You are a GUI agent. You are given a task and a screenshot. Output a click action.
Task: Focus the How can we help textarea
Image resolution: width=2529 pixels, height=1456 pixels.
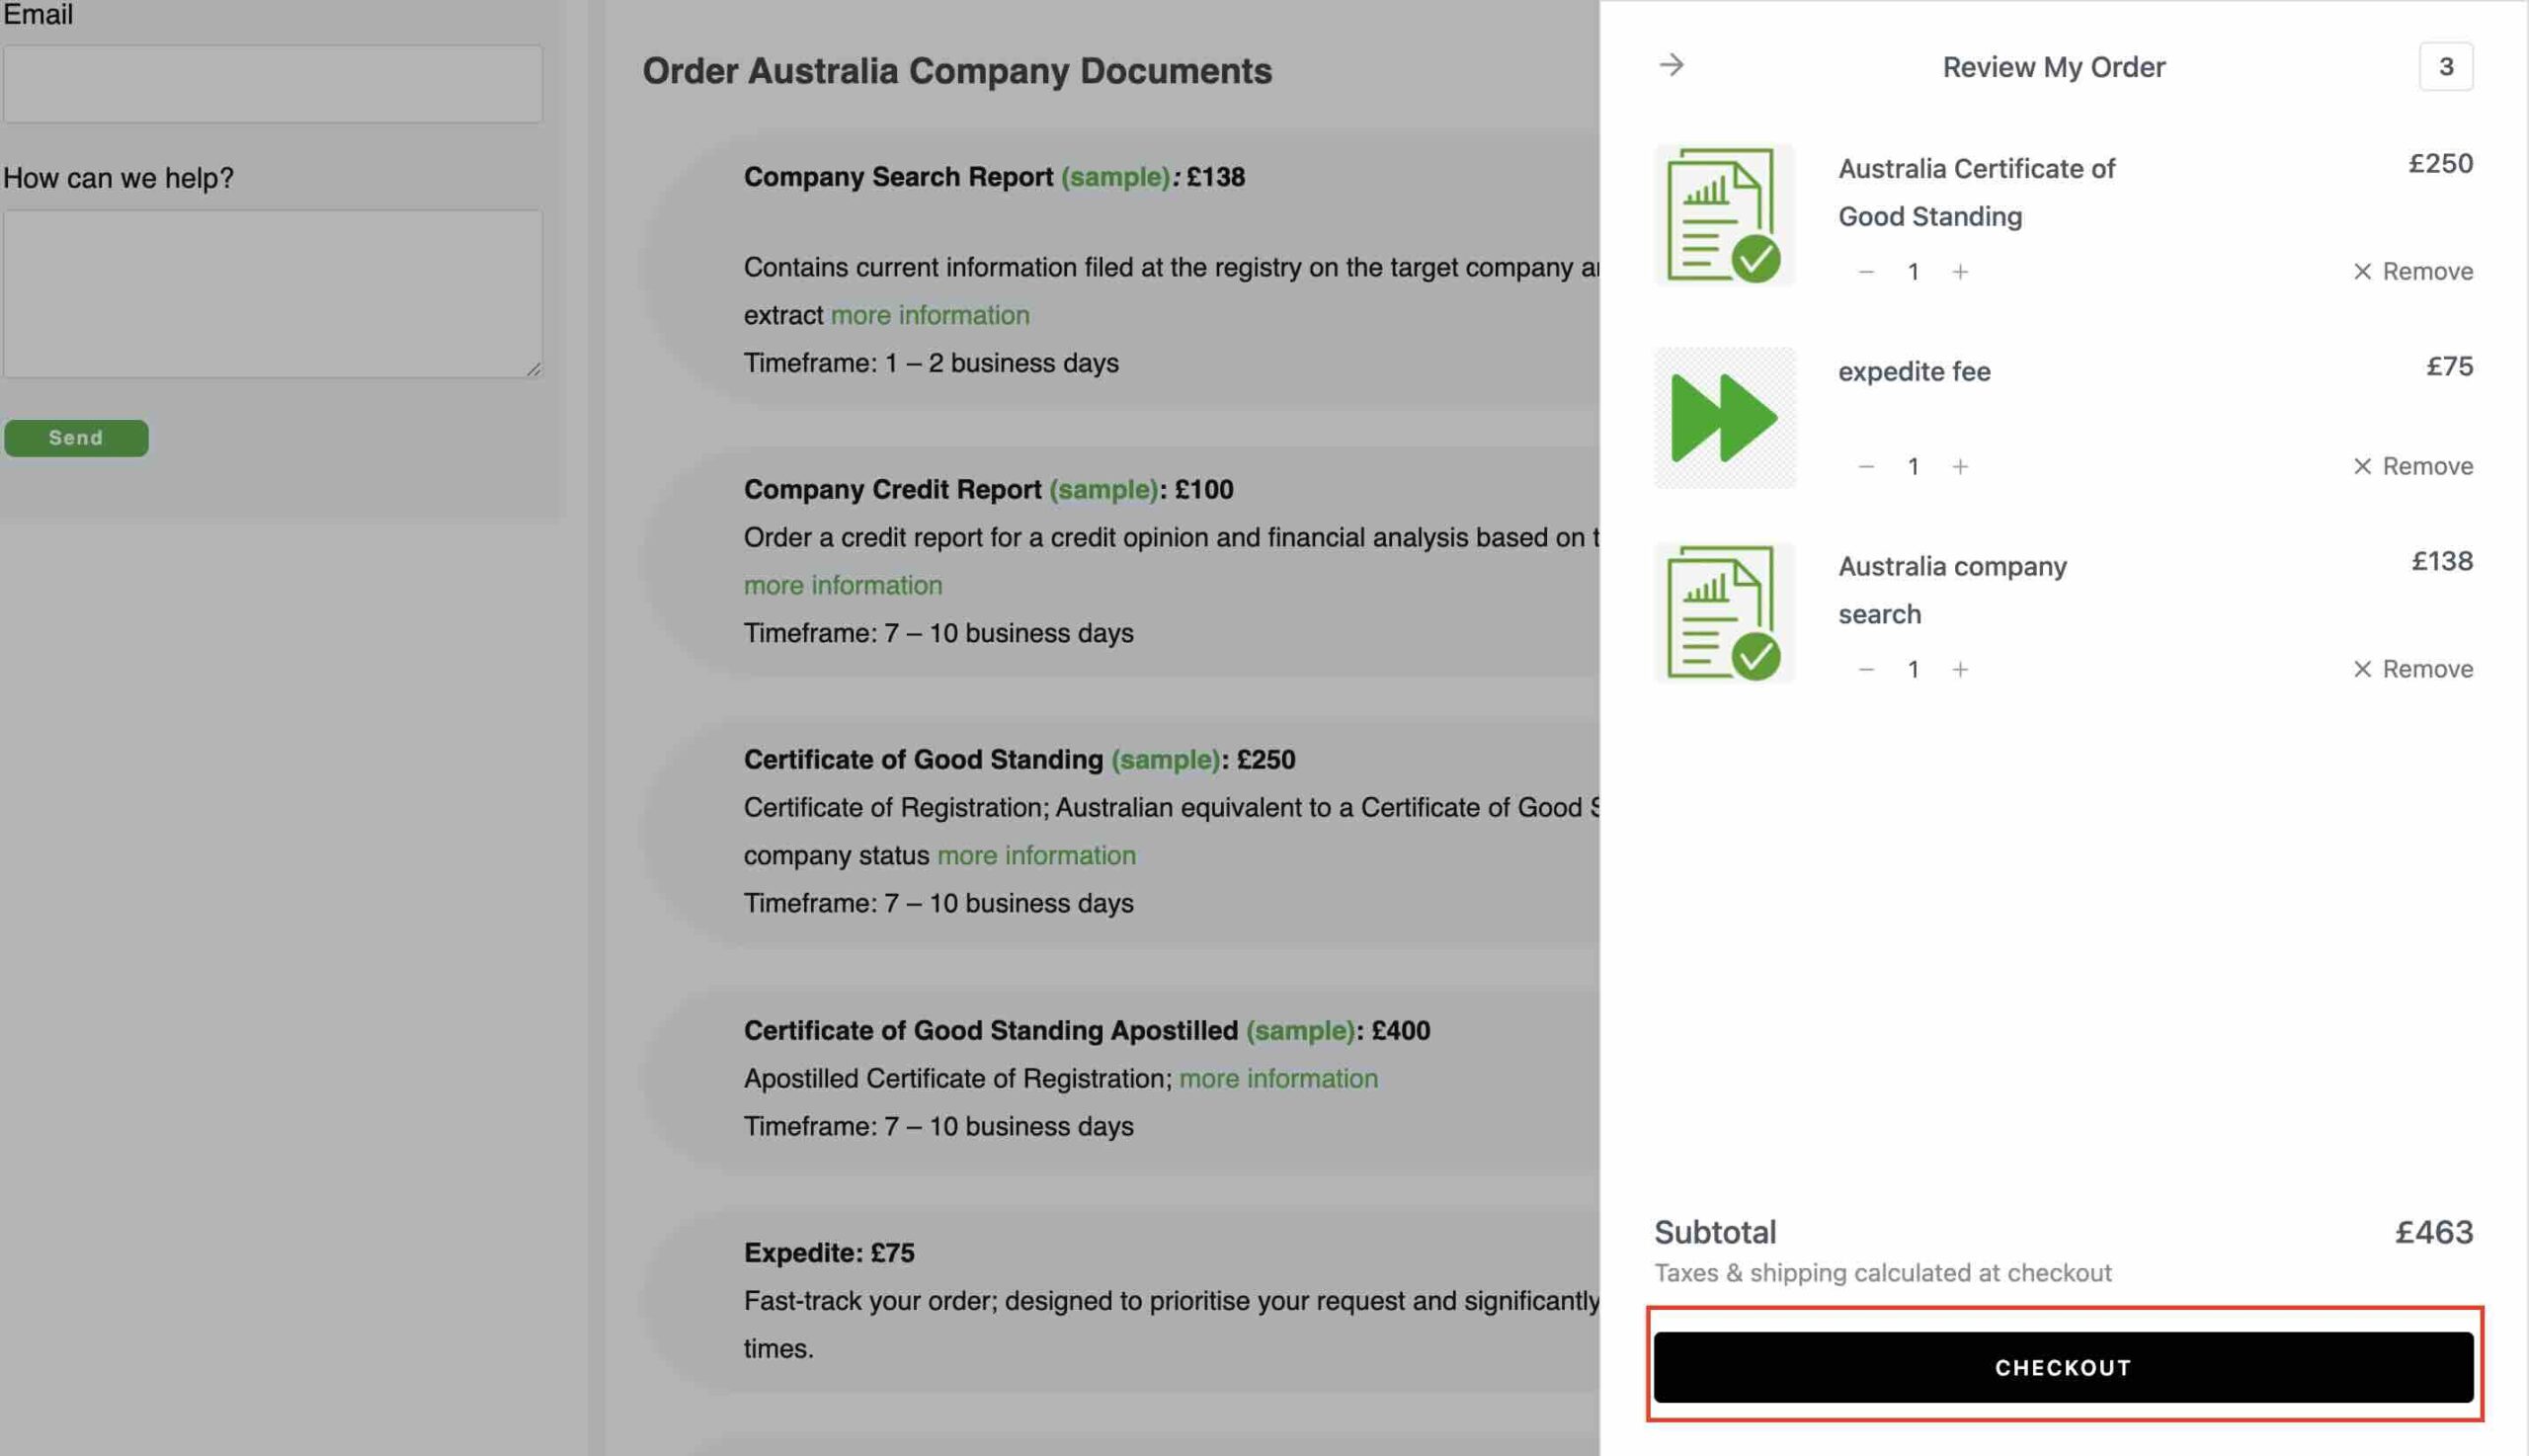click(273, 294)
